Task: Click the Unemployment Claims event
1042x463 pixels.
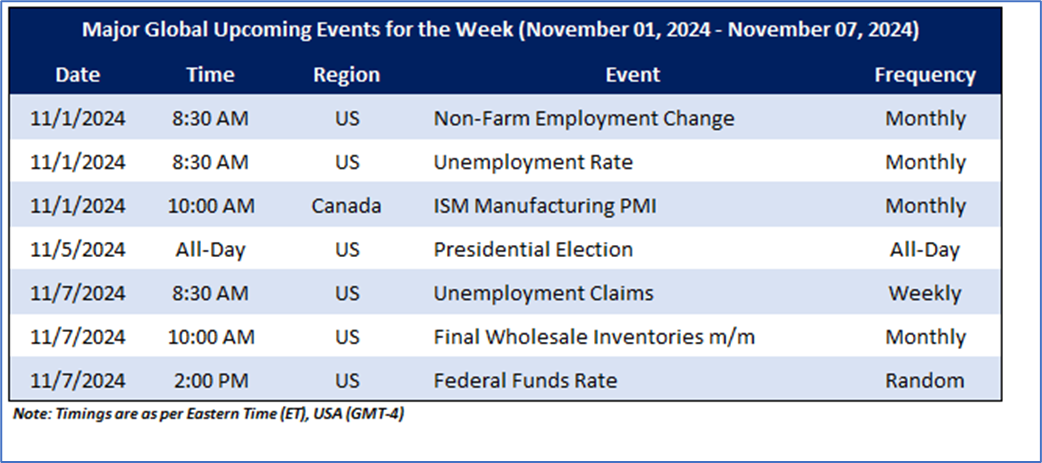Action: [543, 293]
